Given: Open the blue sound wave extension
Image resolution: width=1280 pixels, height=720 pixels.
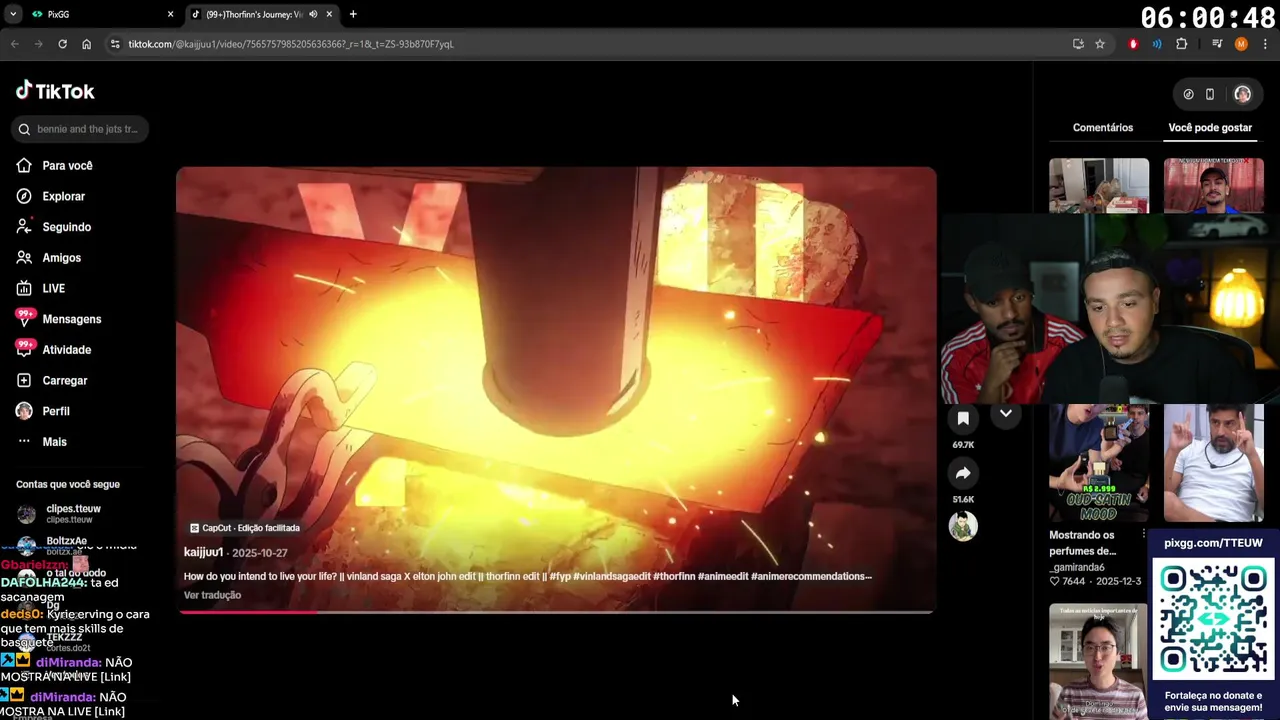Looking at the screenshot, I should coord(1157,44).
